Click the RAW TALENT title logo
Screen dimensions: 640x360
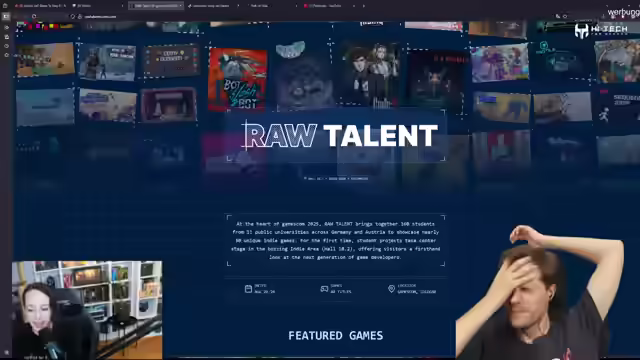(x=340, y=136)
